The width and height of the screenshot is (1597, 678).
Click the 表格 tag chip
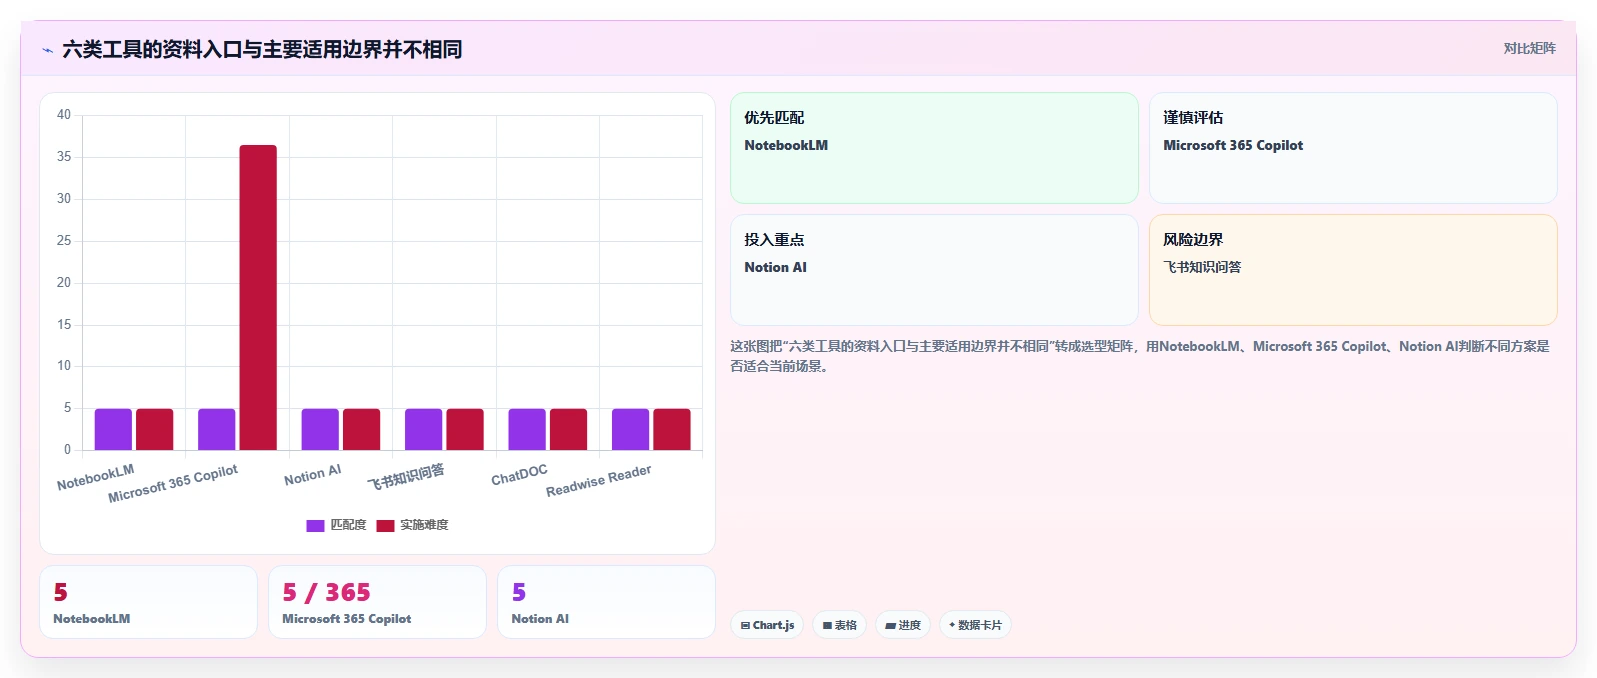839,625
